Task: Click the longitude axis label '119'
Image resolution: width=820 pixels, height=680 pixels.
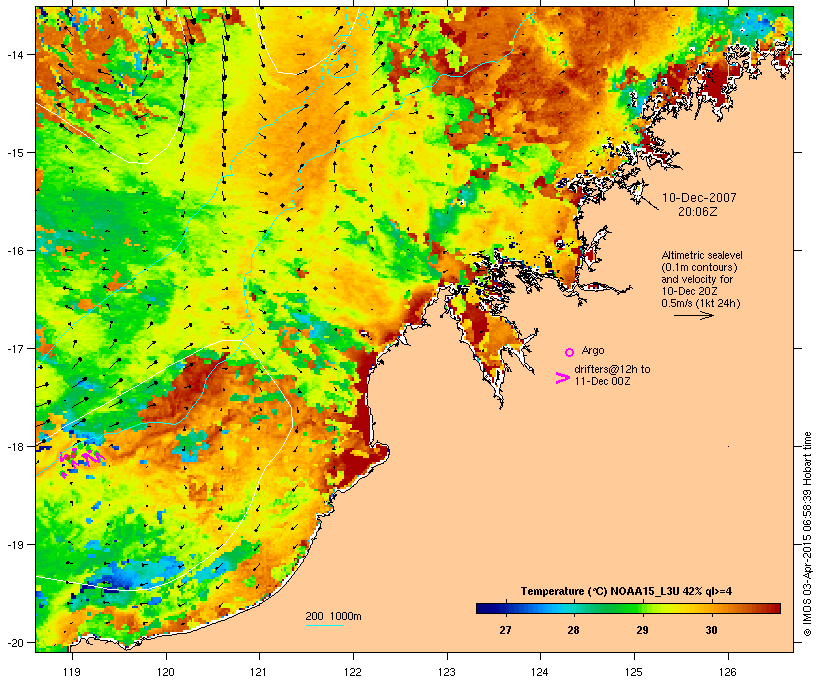Action: (x=72, y=672)
